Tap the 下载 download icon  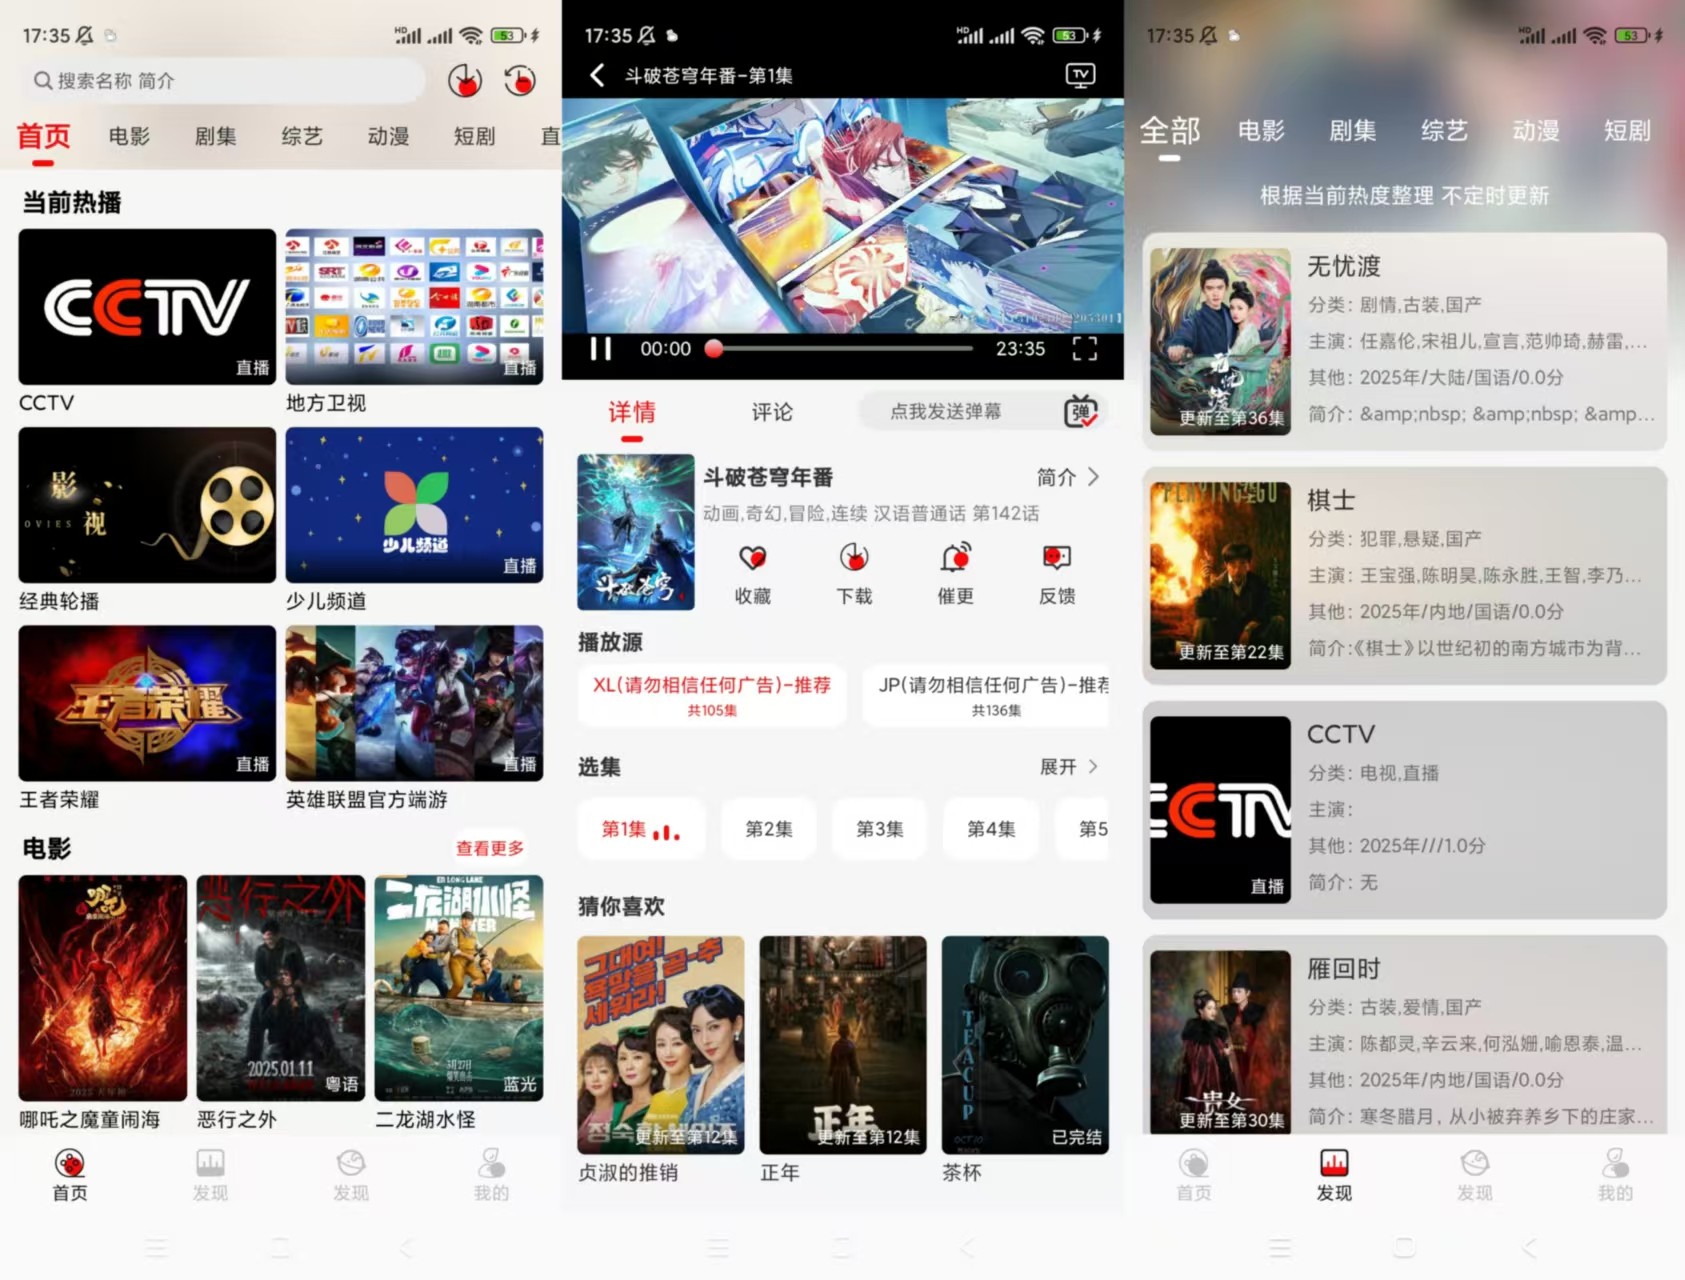point(854,557)
